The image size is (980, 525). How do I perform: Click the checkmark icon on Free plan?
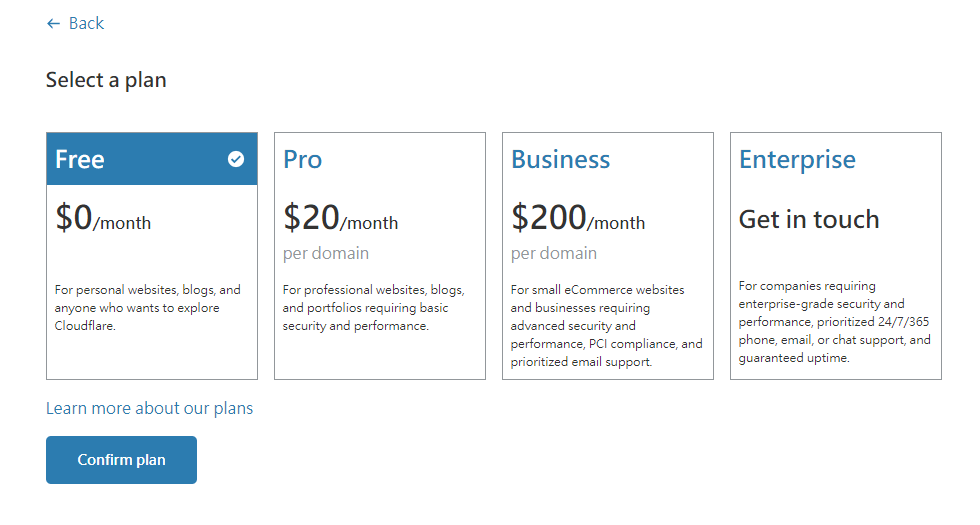coord(236,159)
